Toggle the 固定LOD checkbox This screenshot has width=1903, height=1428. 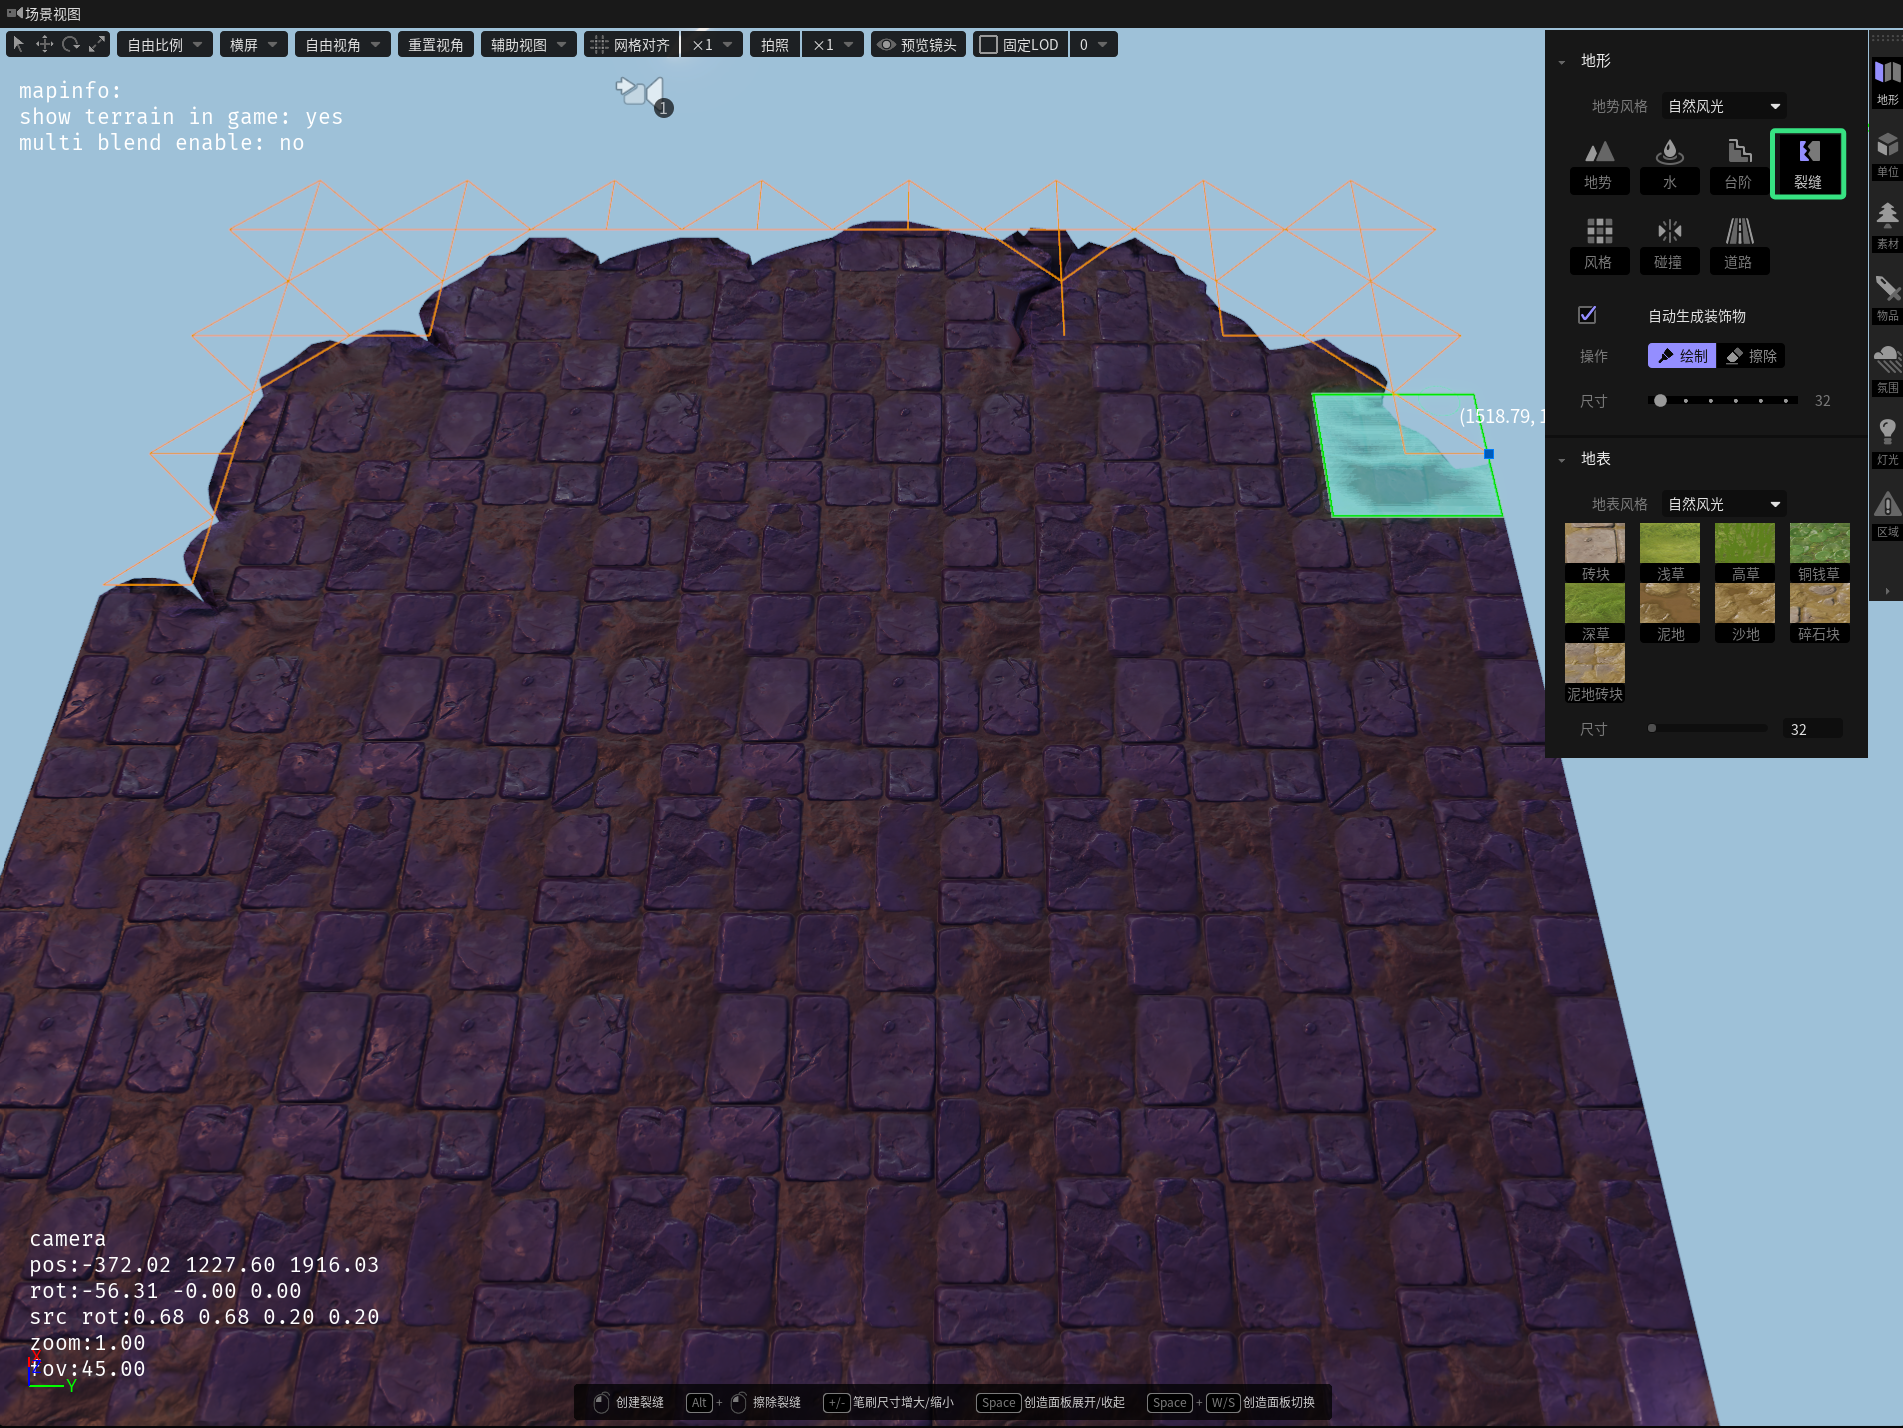pyautogui.click(x=988, y=45)
